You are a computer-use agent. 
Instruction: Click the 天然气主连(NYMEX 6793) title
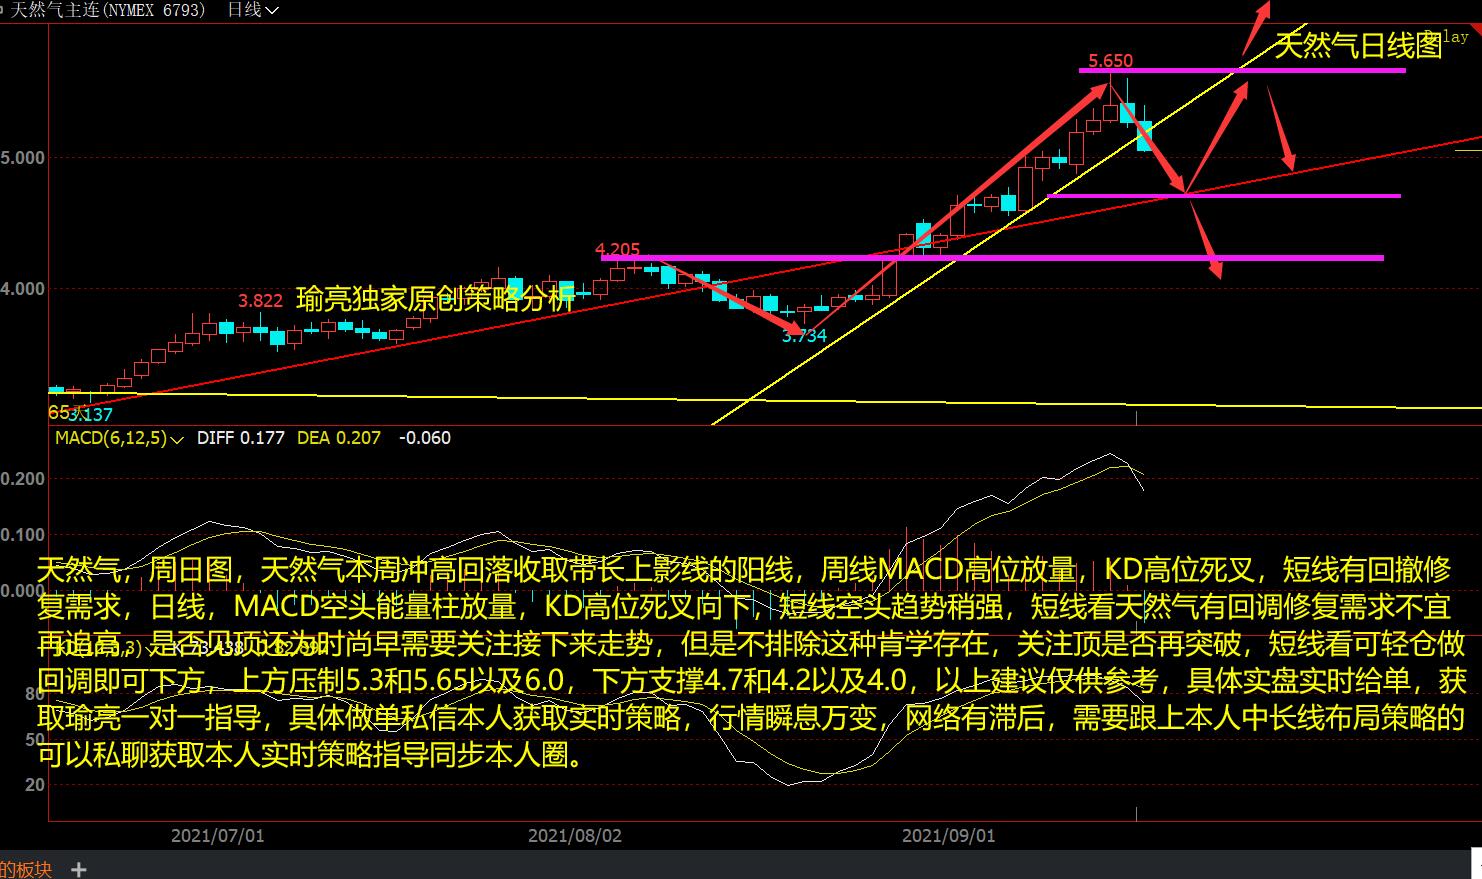pos(107,10)
